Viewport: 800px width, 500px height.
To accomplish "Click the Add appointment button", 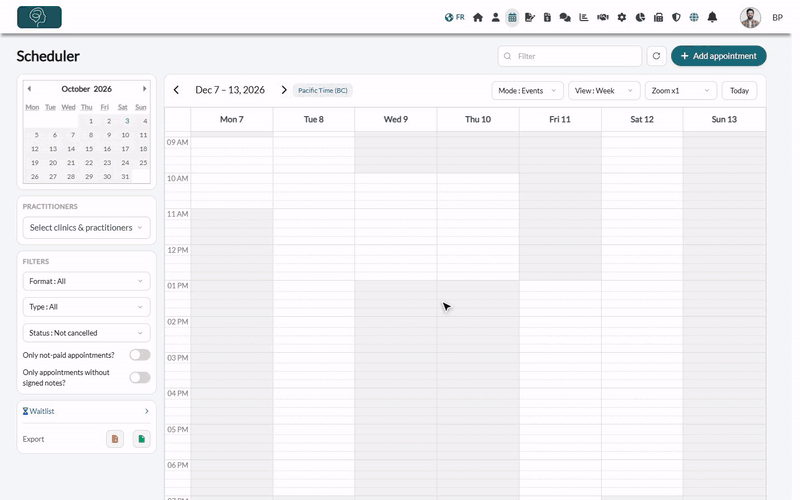I will pyautogui.click(x=718, y=56).
